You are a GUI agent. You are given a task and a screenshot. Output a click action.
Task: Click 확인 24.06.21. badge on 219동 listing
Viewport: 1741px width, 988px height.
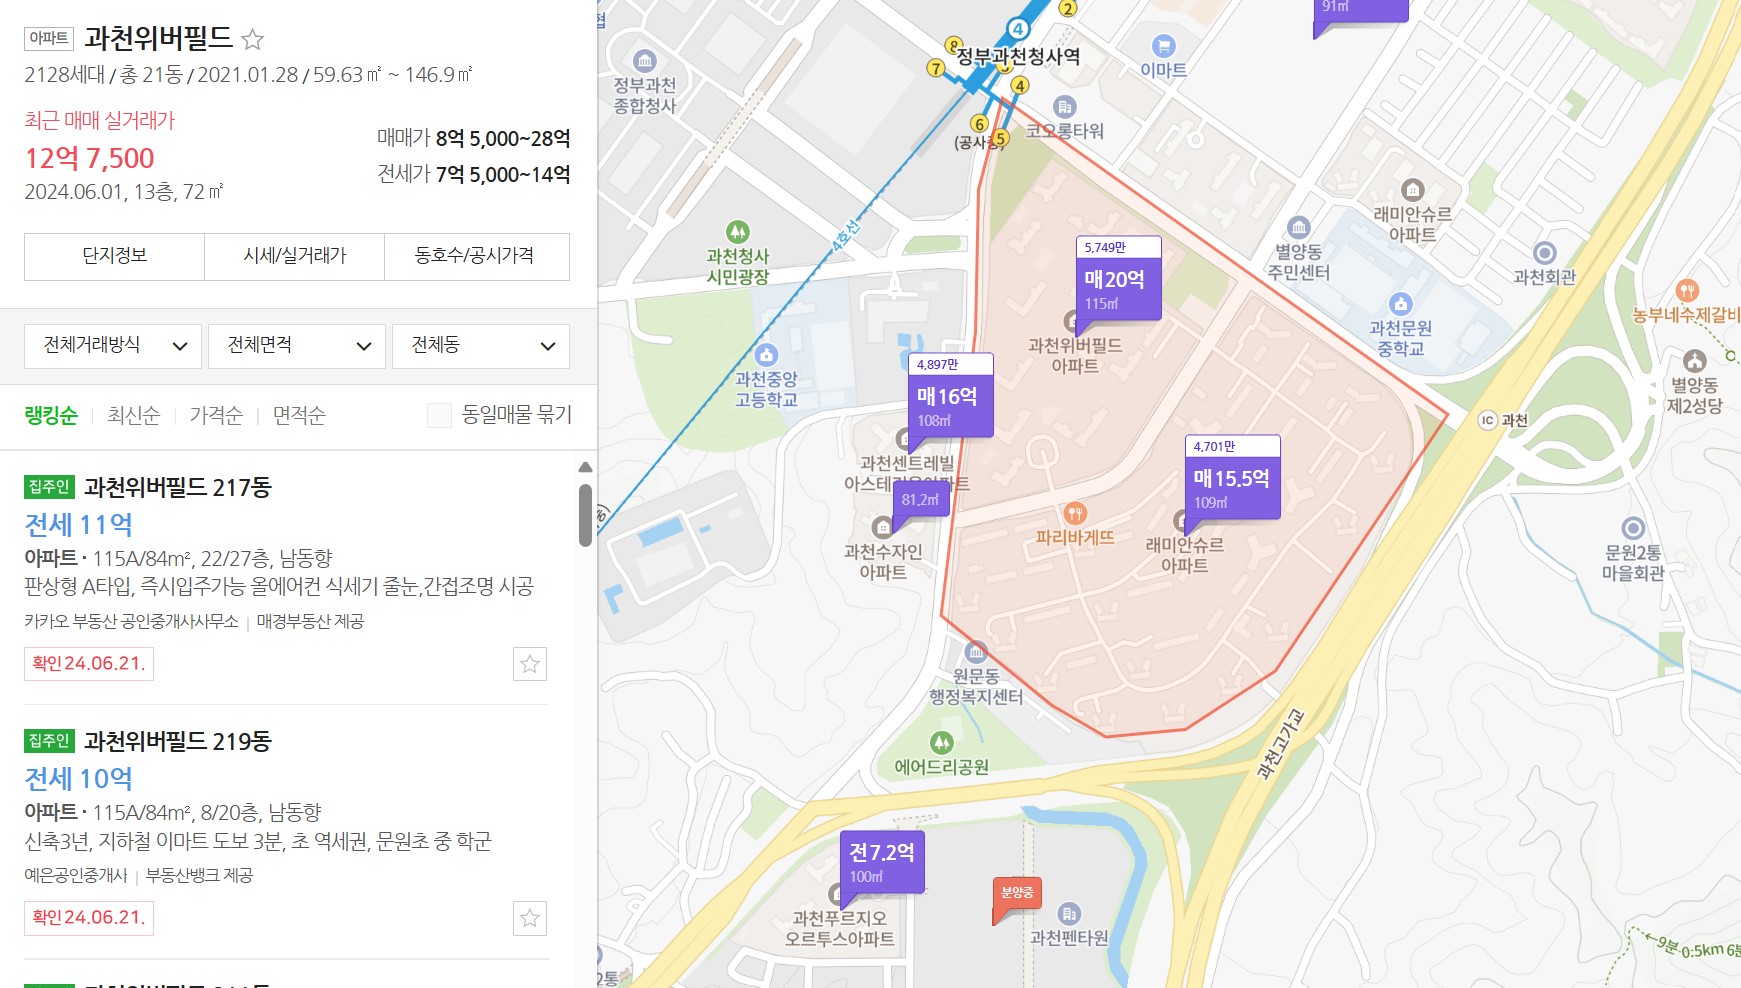(x=89, y=918)
